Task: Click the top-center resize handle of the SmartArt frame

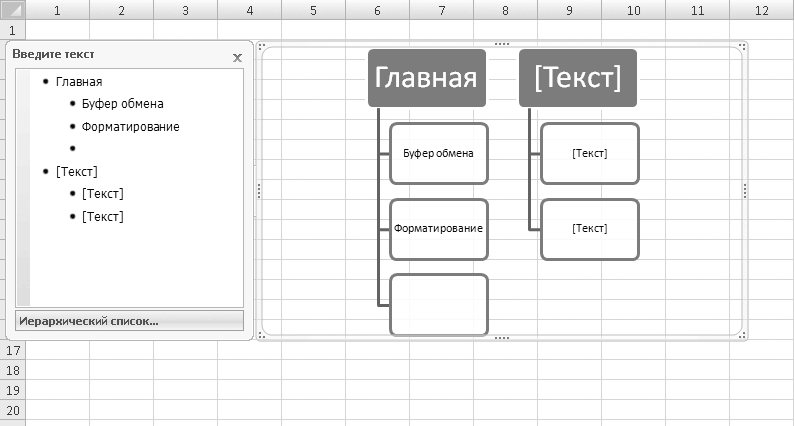Action: point(502,44)
